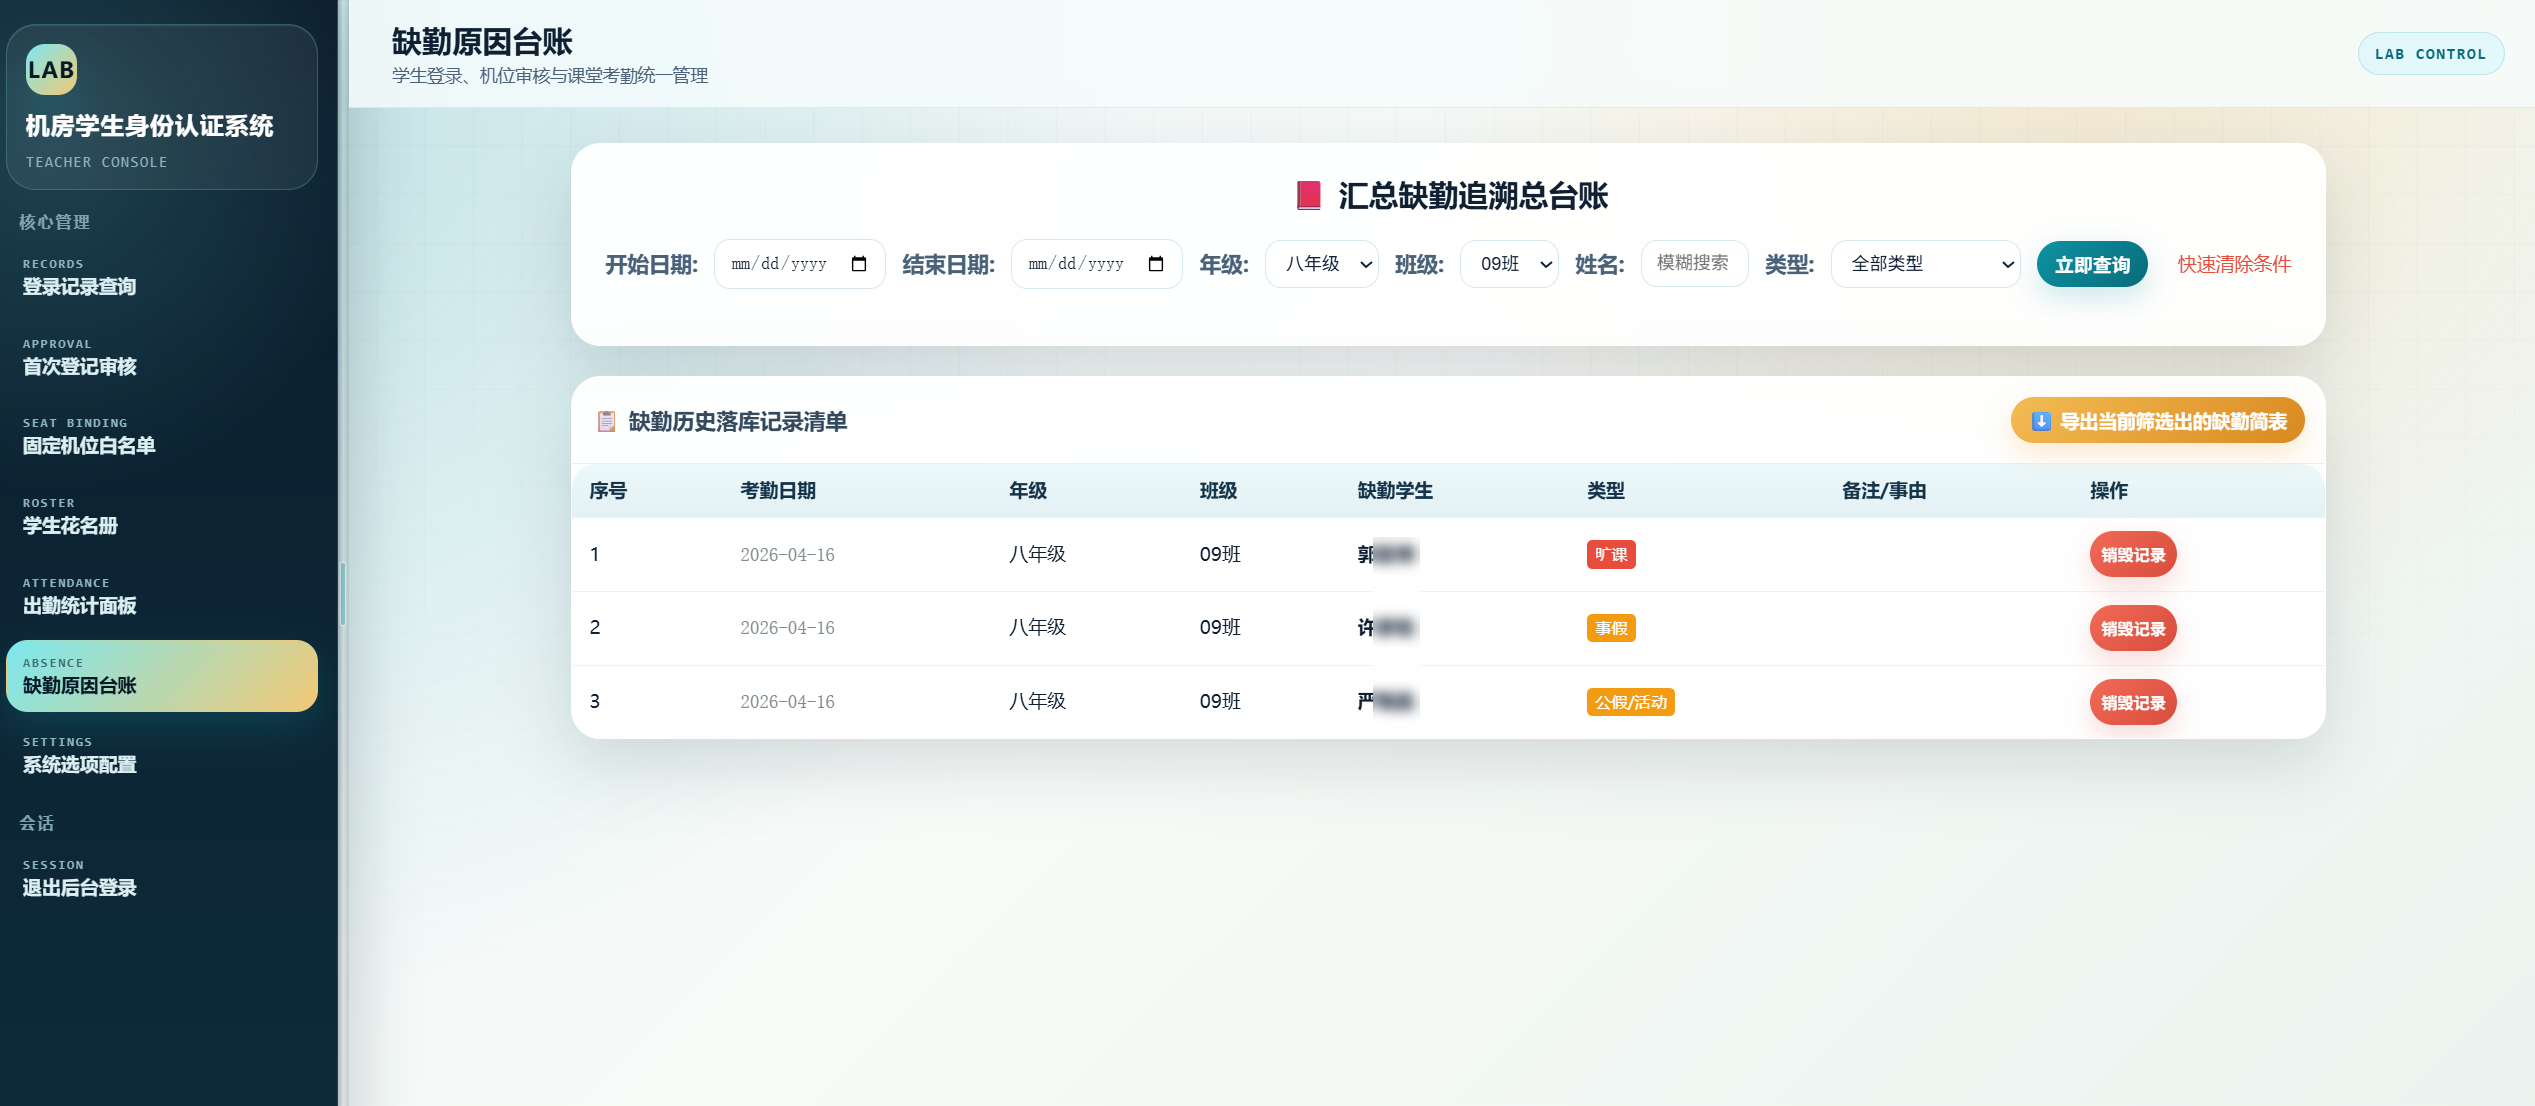Click the 旷课 type tag
The image size is (2535, 1106).
point(1611,555)
